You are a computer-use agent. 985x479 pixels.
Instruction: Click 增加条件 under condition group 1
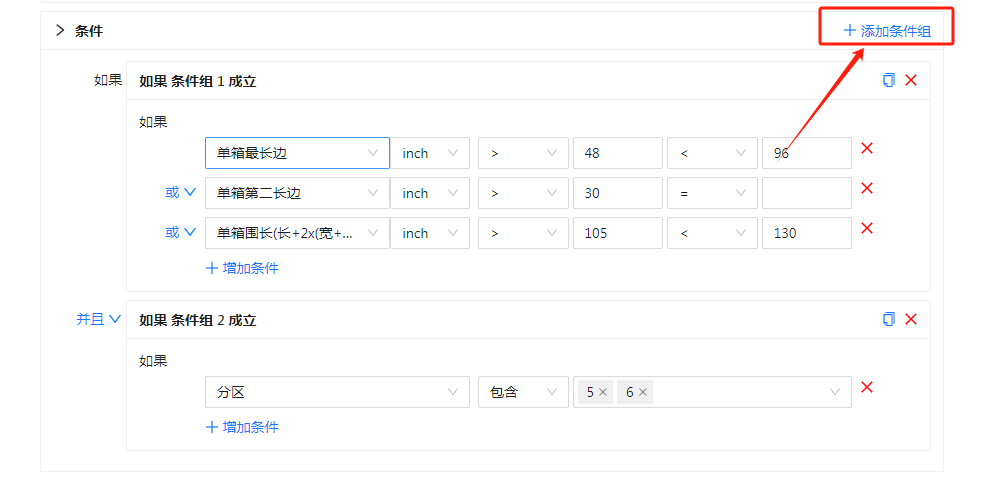pyautogui.click(x=242, y=268)
